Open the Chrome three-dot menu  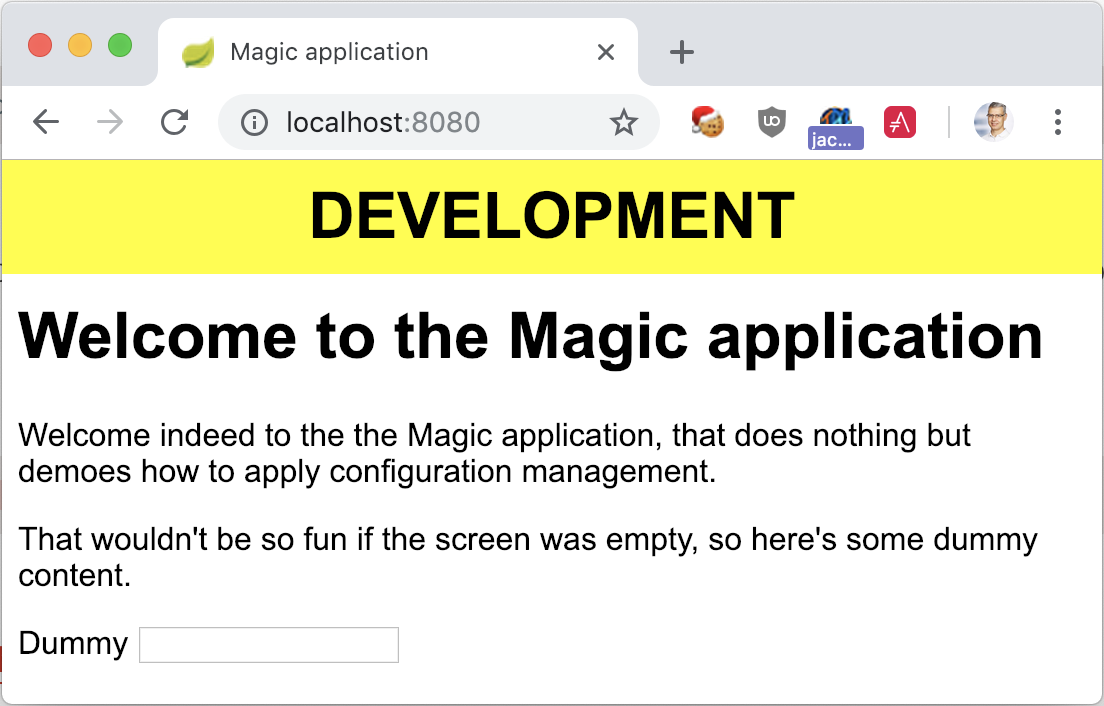pyautogui.click(x=1057, y=121)
